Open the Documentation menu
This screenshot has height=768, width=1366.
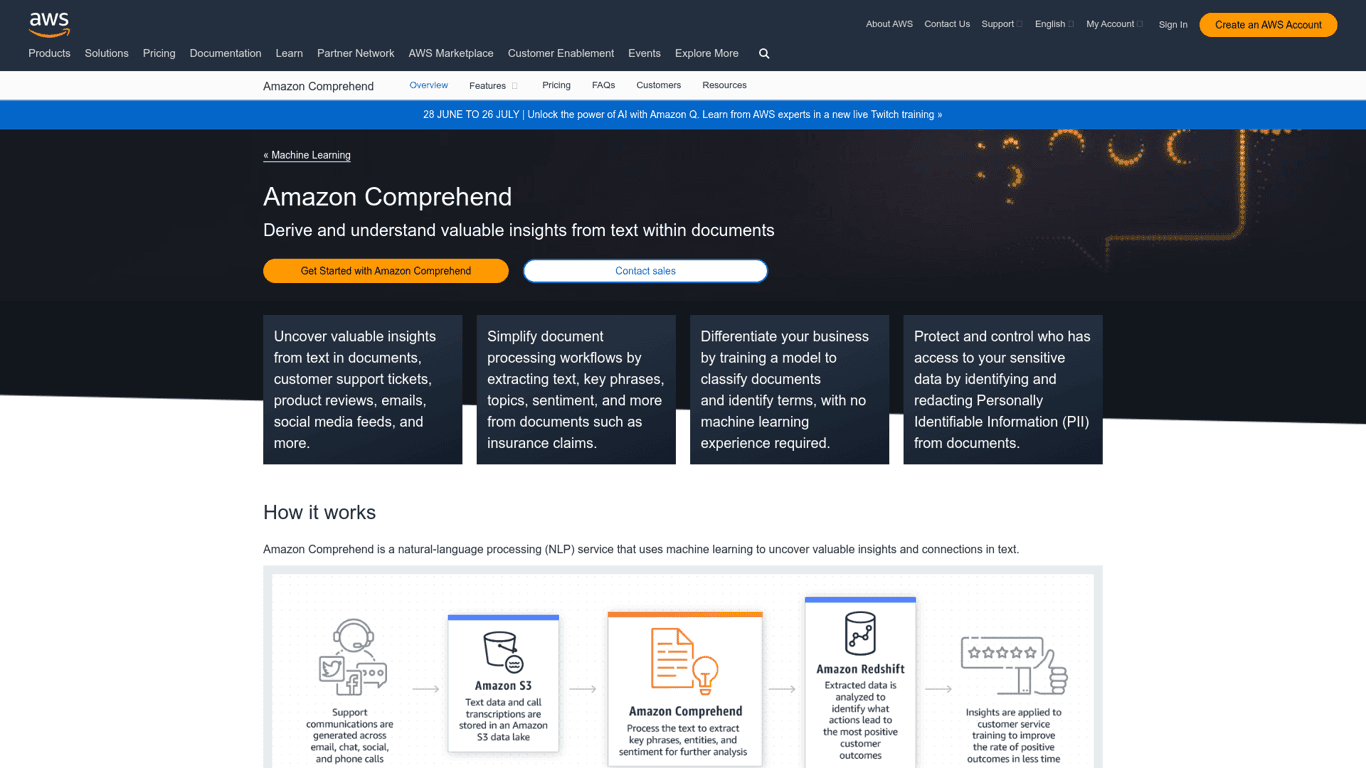point(225,54)
